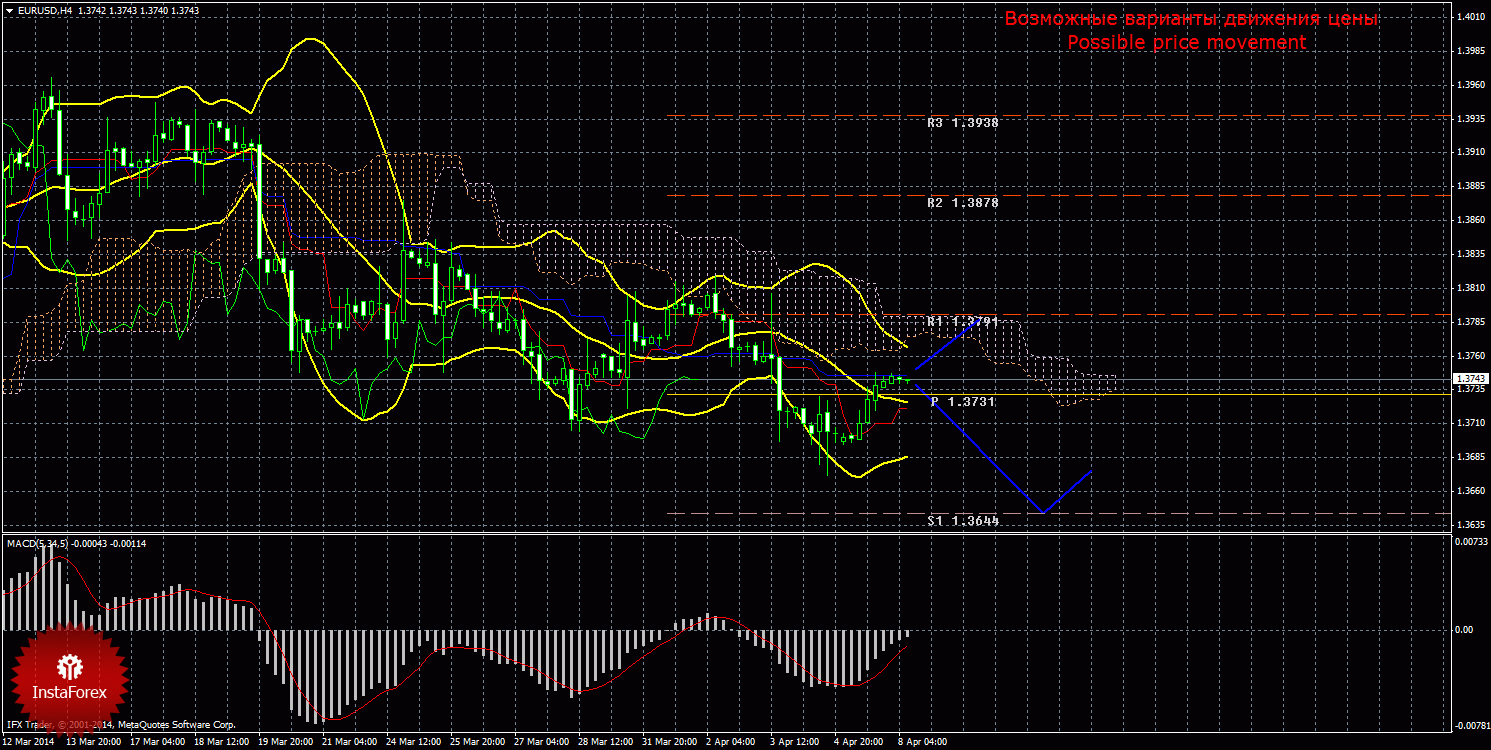Click the 12 Mar 2014 date on time axis

30,743
